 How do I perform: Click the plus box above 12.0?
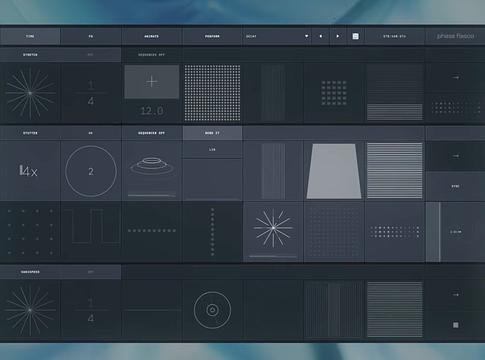tap(152, 82)
